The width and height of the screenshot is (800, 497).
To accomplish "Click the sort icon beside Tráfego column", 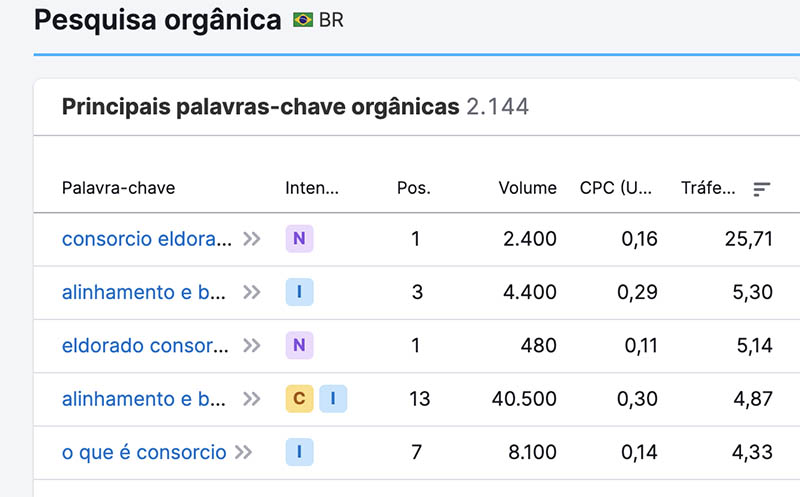I will [762, 188].
